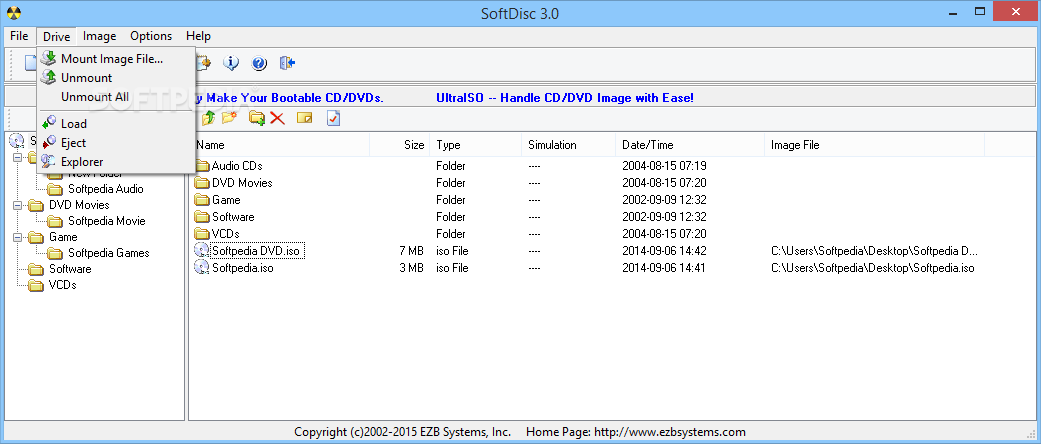Viewport: 1041px width, 444px height.
Task: Click the folder icon of Audio CDs row
Action: [x=202, y=166]
